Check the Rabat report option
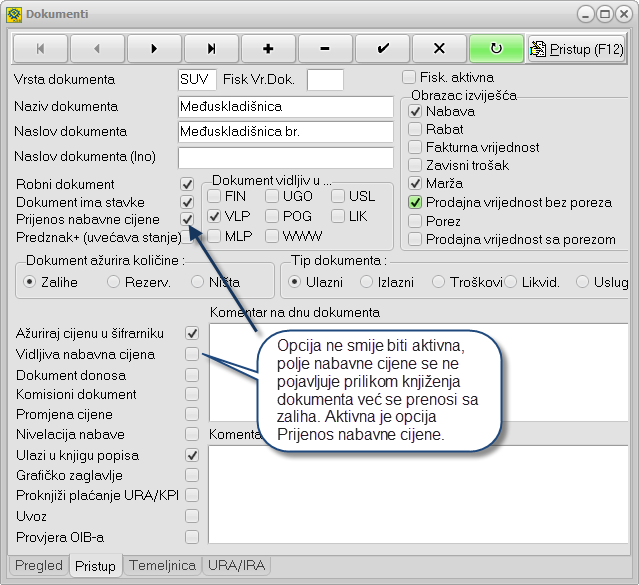This screenshot has height=585, width=639. tap(416, 130)
